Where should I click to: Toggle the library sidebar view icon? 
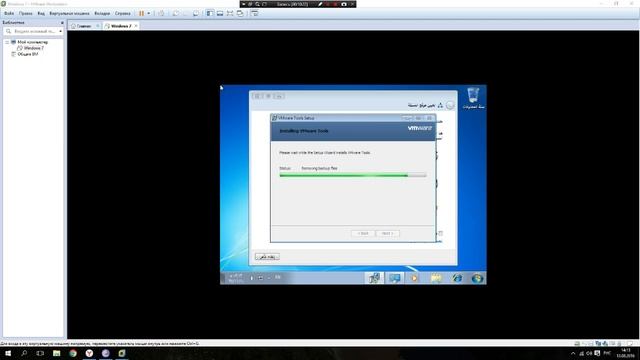[x=210, y=13]
